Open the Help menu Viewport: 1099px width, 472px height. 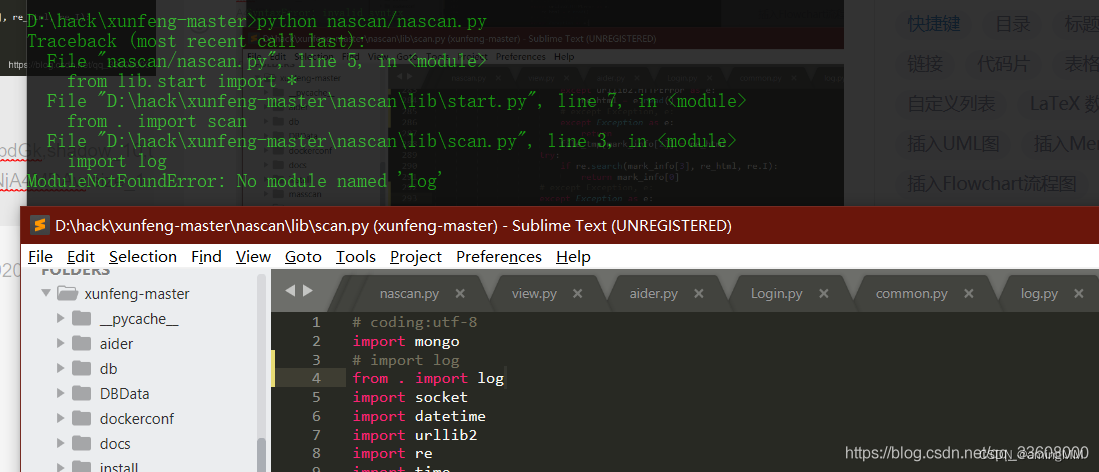573,257
